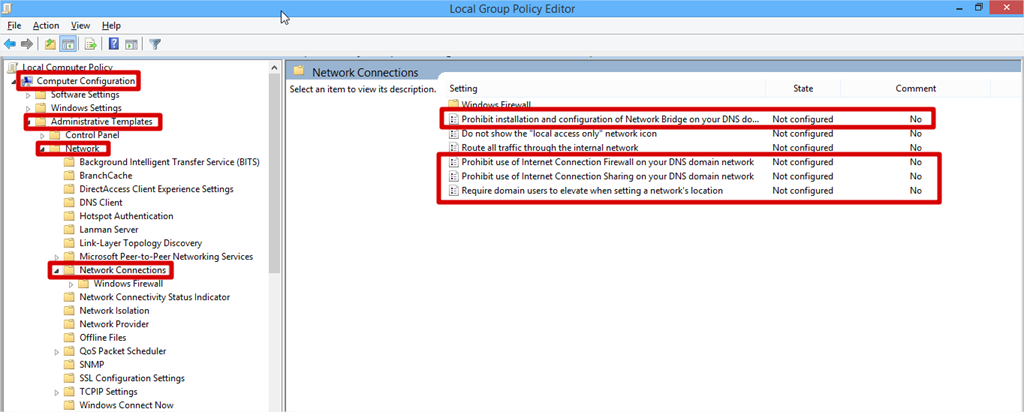Open Help via the blue question-mark icon

tap(114, 44)
